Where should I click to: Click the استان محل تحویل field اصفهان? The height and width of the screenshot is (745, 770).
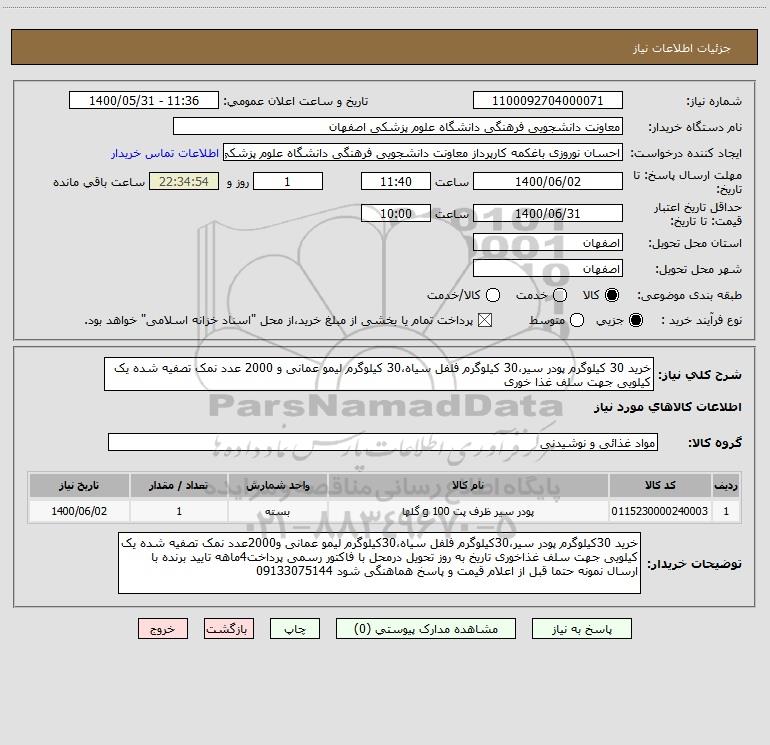(548, 243)
